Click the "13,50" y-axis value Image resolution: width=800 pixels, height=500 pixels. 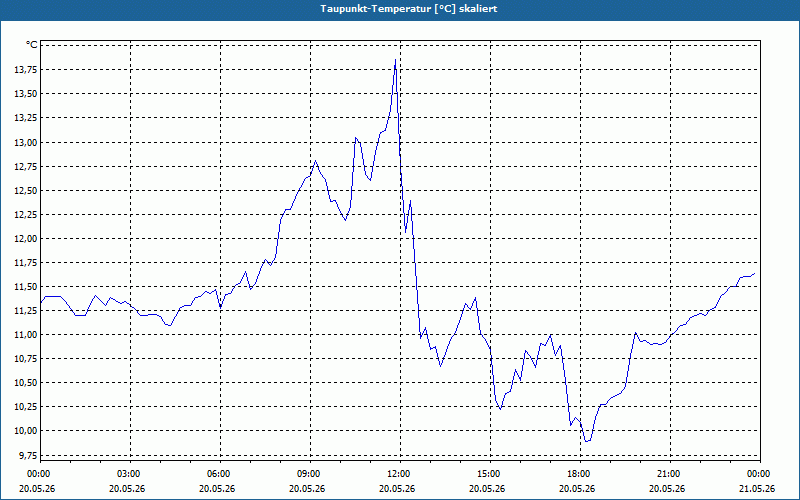click(26, 93)
